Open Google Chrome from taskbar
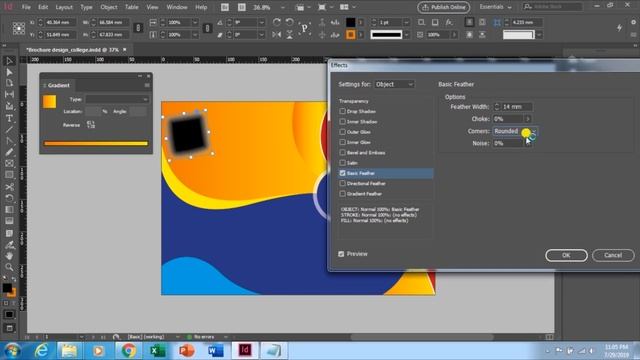The width and height of the screenshot is (640, 360). [x=128, y=351]
